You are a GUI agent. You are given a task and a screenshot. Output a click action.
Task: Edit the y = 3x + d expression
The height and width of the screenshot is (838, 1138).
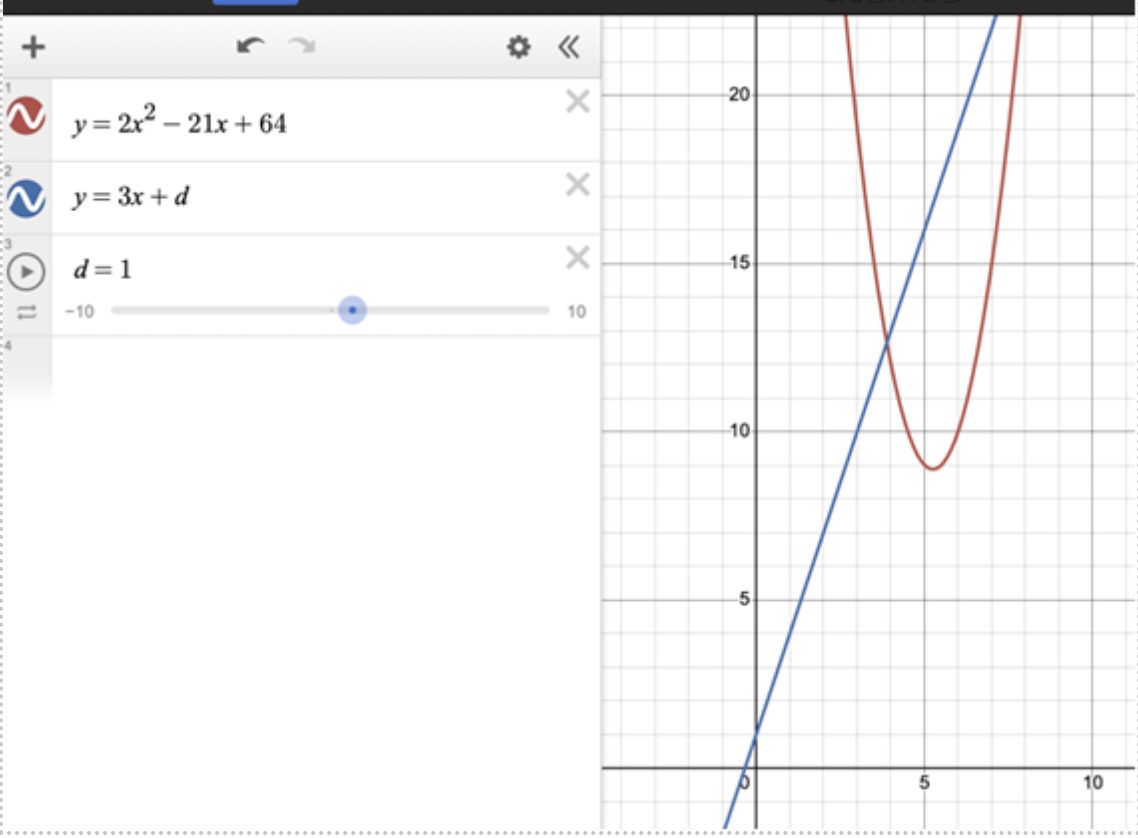click(131, 197)
